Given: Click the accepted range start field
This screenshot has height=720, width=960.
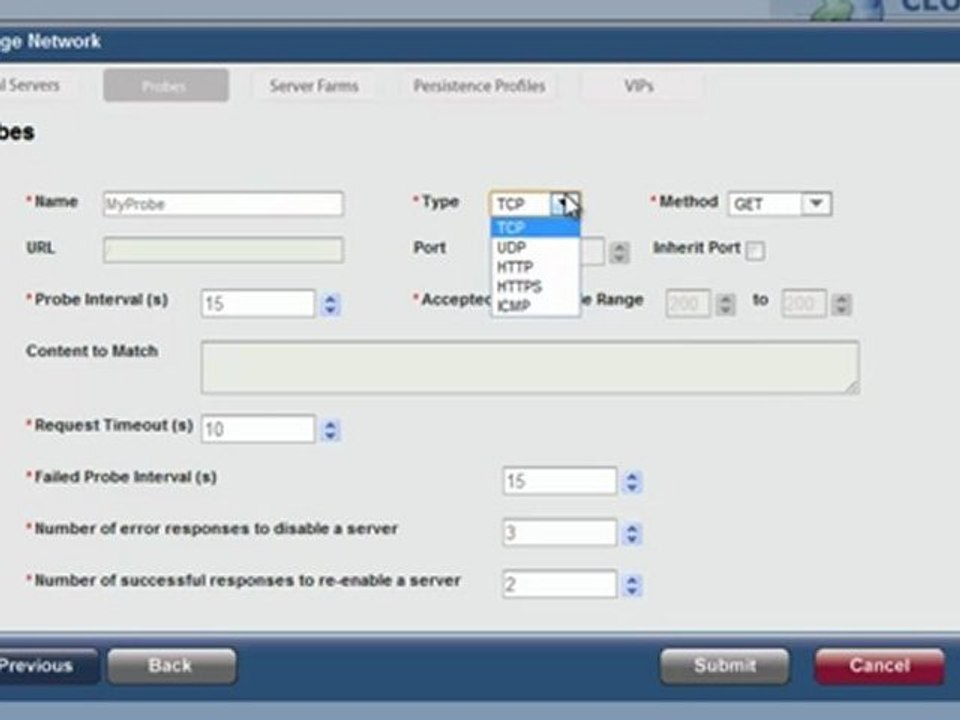Looking at the screenshot, I should [688, 304].
